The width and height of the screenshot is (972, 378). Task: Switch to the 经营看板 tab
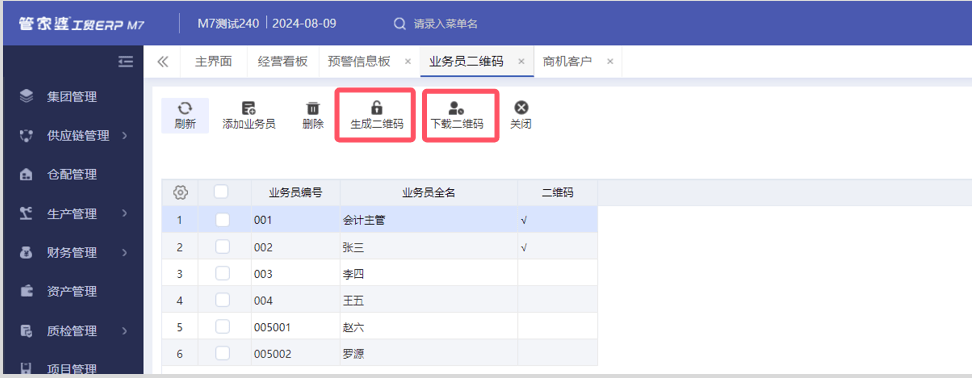click(x=283, y=61)
